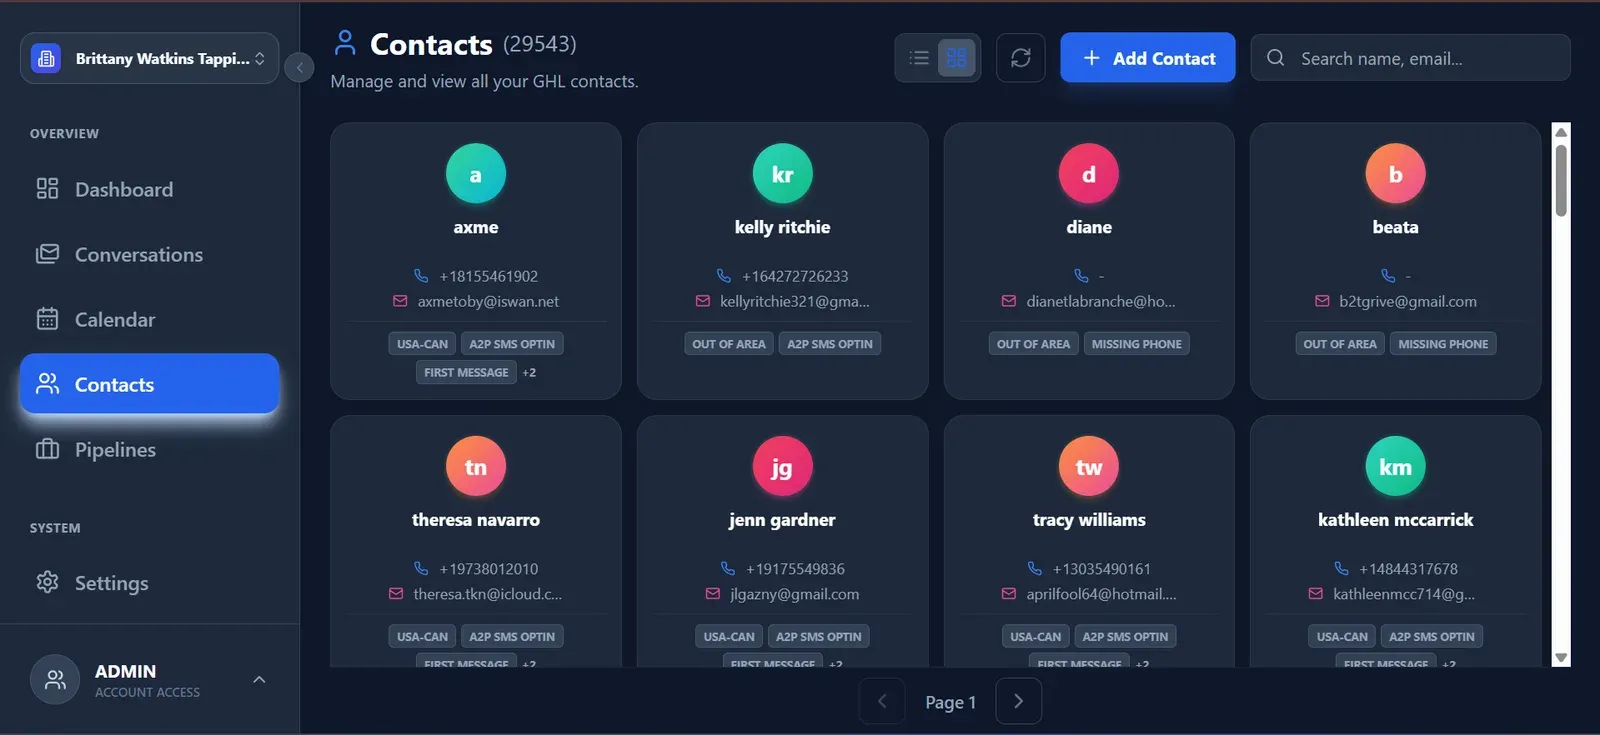The image size is (1600, 735).
Task: Click the Add Contact button
Action: point(1147,58)
